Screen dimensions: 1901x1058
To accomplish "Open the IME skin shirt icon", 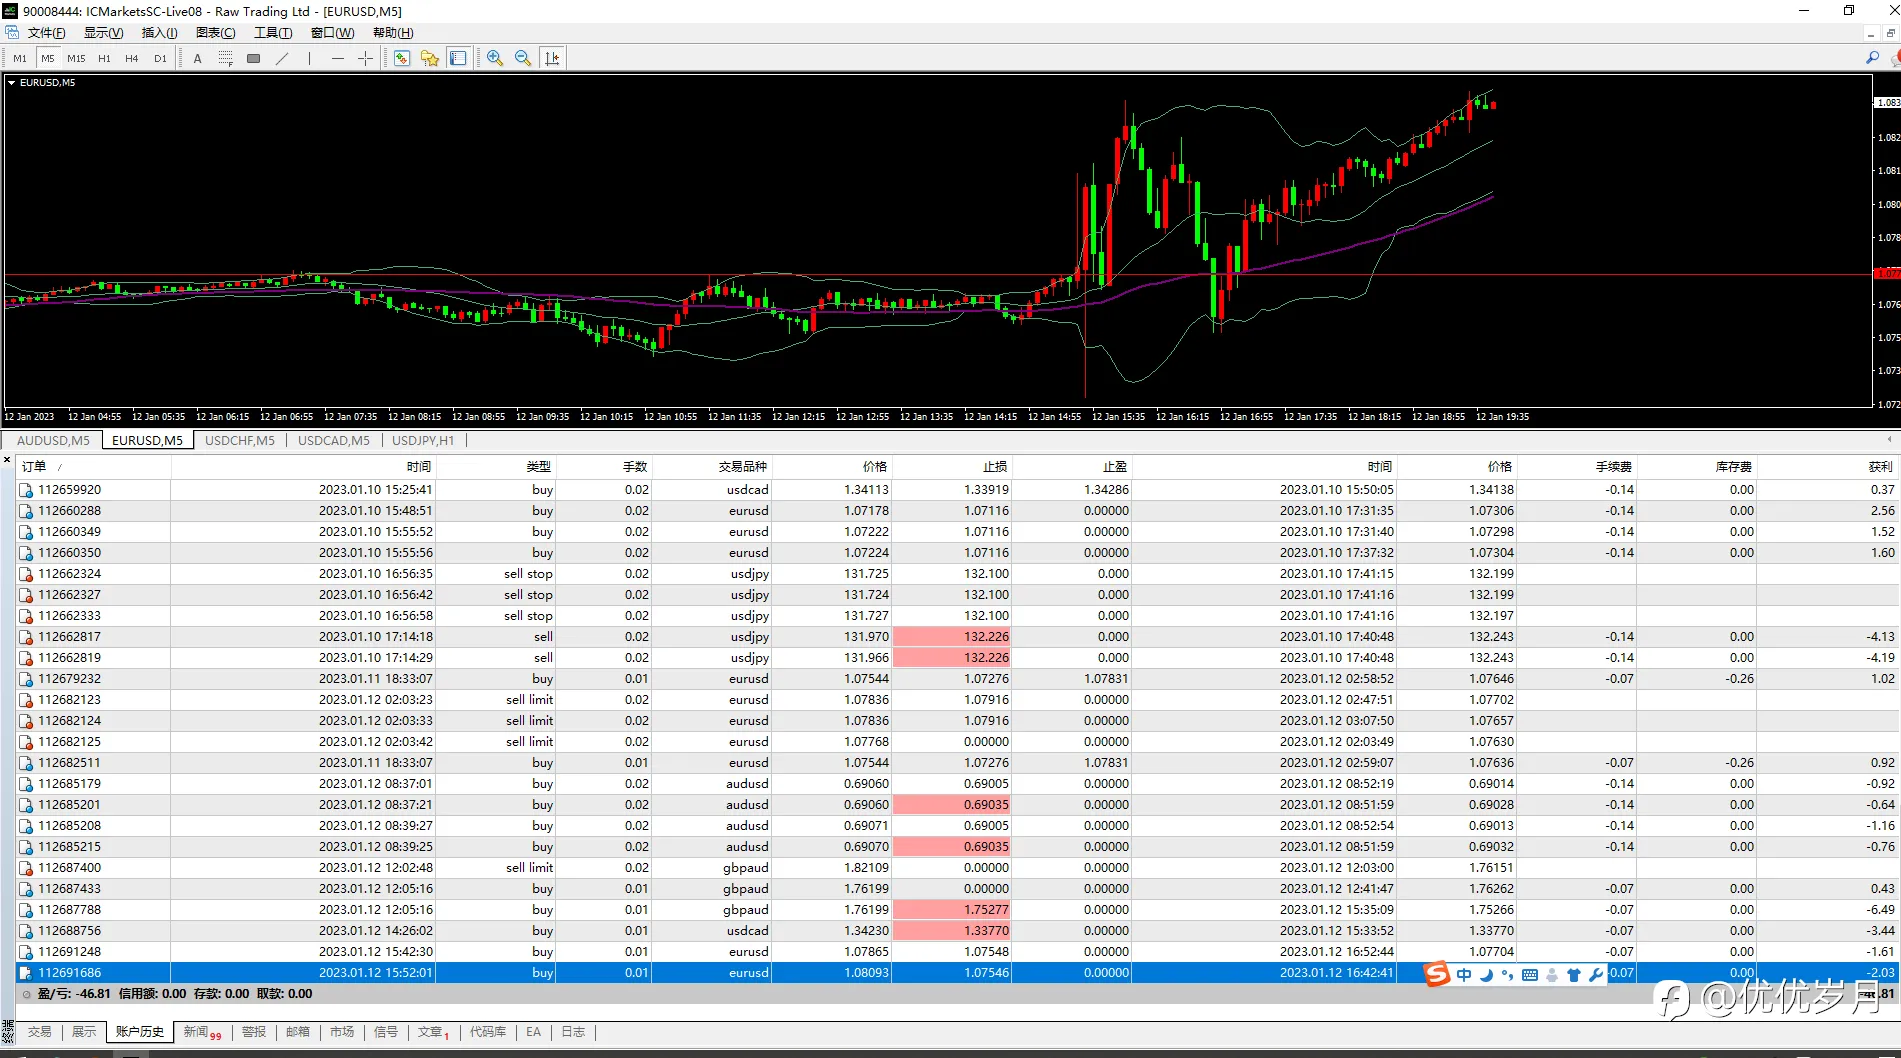I will (1574, 975).
